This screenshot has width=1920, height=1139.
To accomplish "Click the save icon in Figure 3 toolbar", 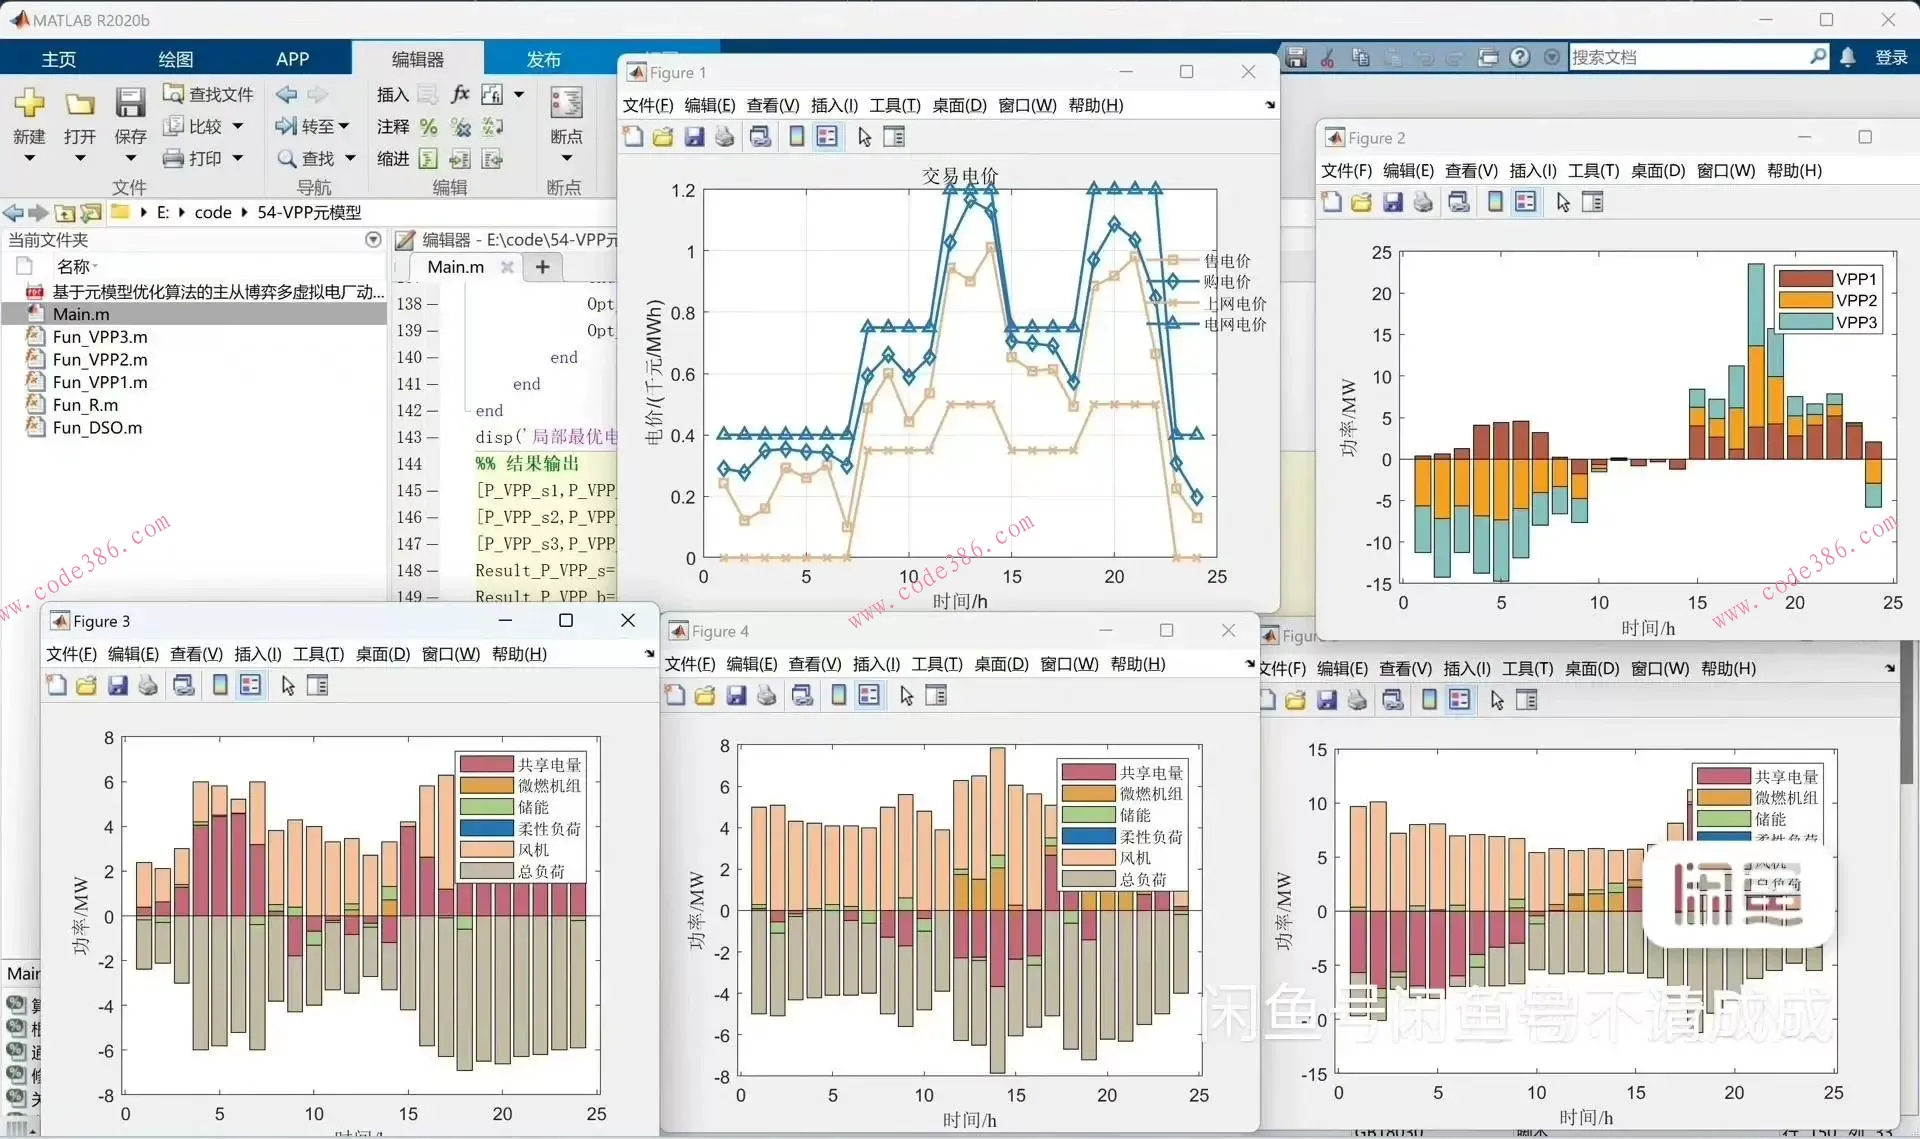I will 118,686.
